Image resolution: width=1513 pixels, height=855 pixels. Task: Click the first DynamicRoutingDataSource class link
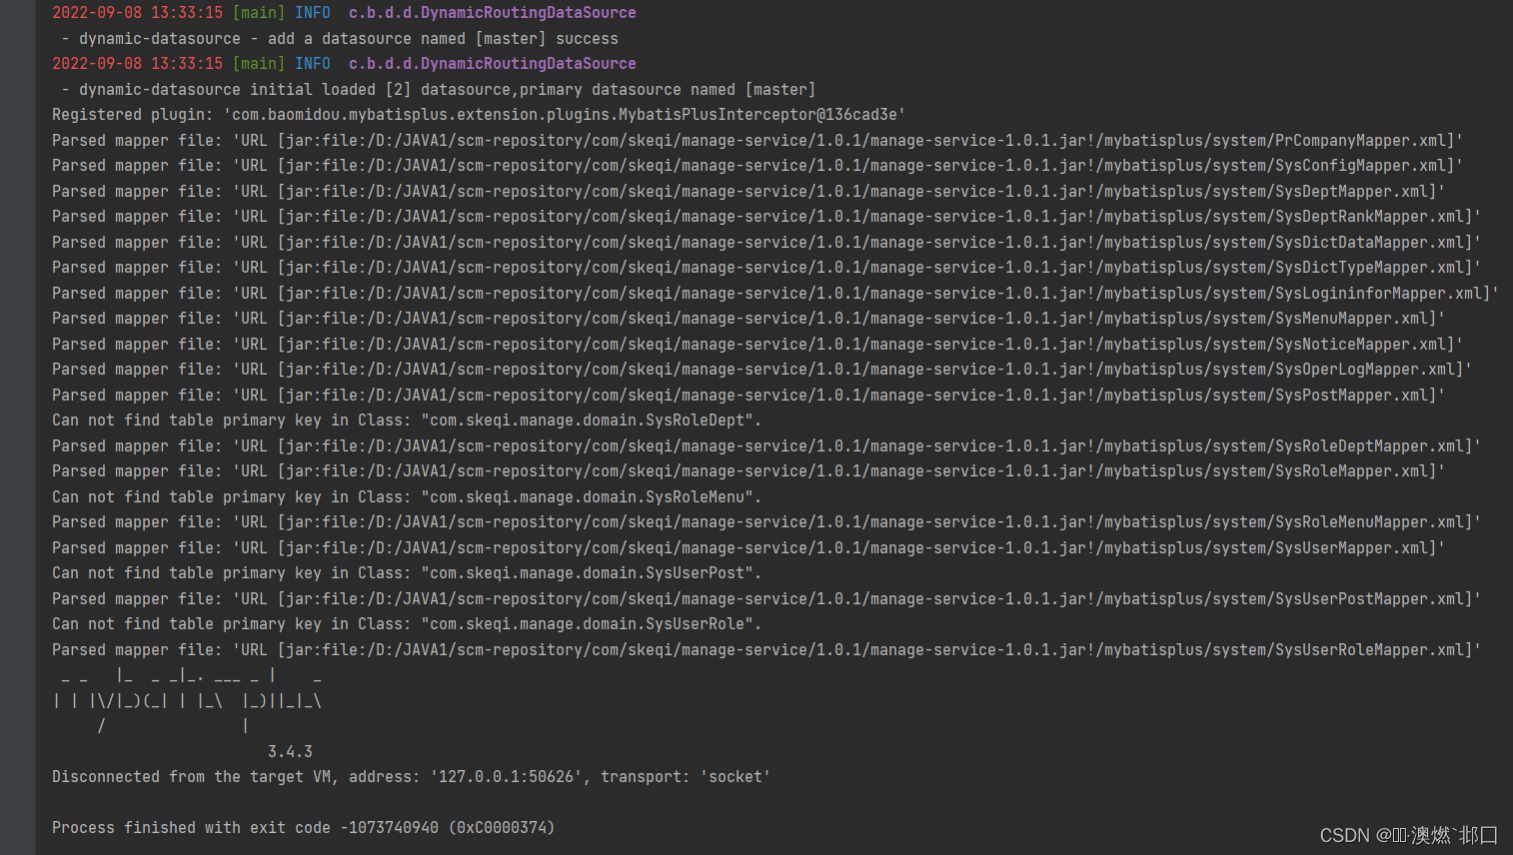[x=491, y=12]
